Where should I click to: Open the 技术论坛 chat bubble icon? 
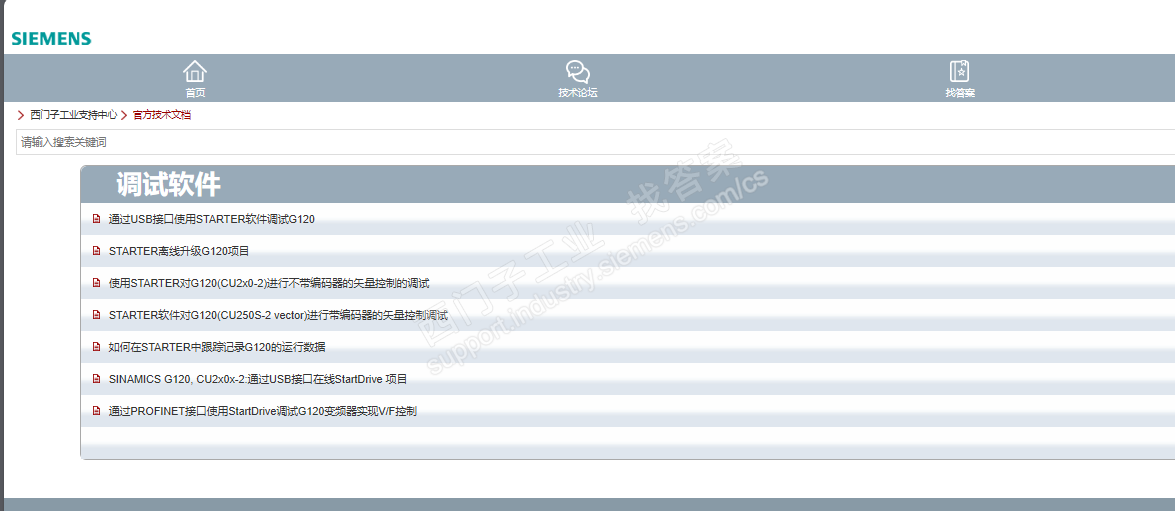click(578, 71)
